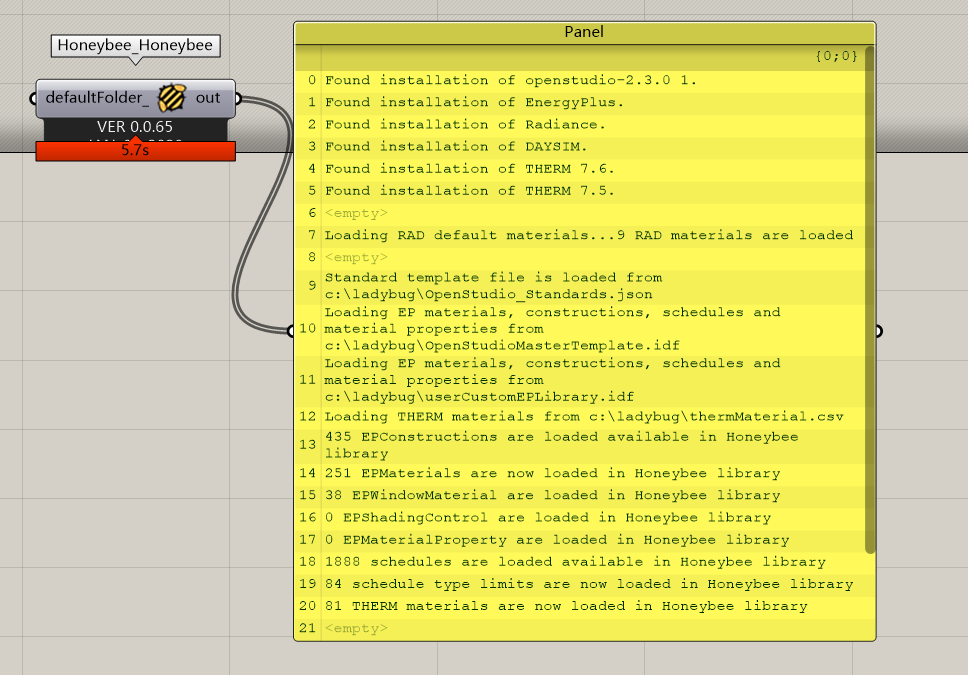Click the OpenStudio_Standards.json path text
Viewport: 968px width, 675px height.
pyautogui.click(x=488, y=295)
